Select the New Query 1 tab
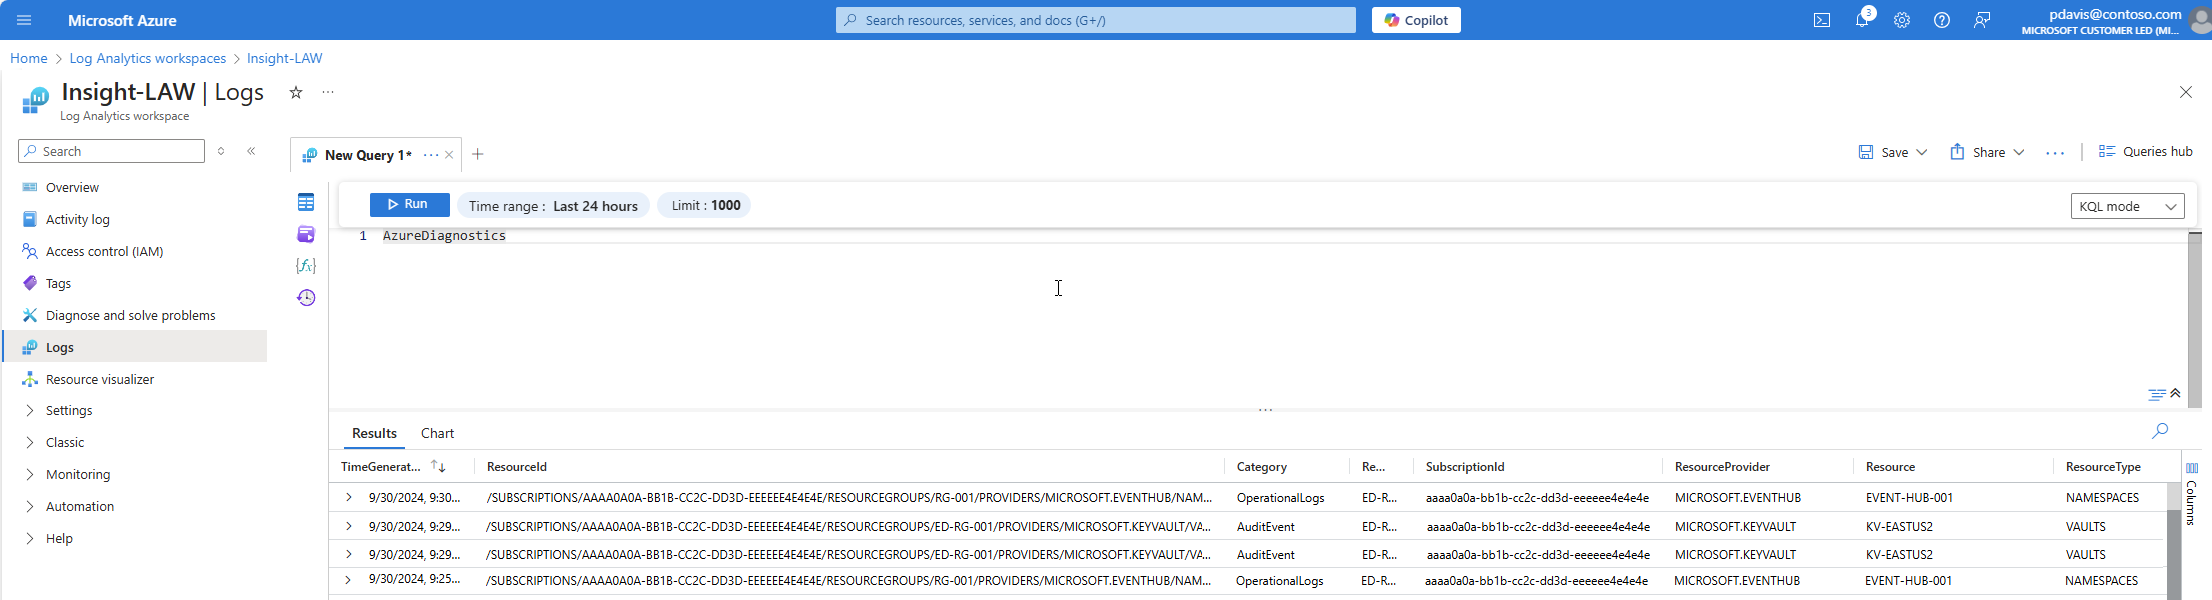Viewport: 2212px width, 600px height. click(x=367, y=155)
